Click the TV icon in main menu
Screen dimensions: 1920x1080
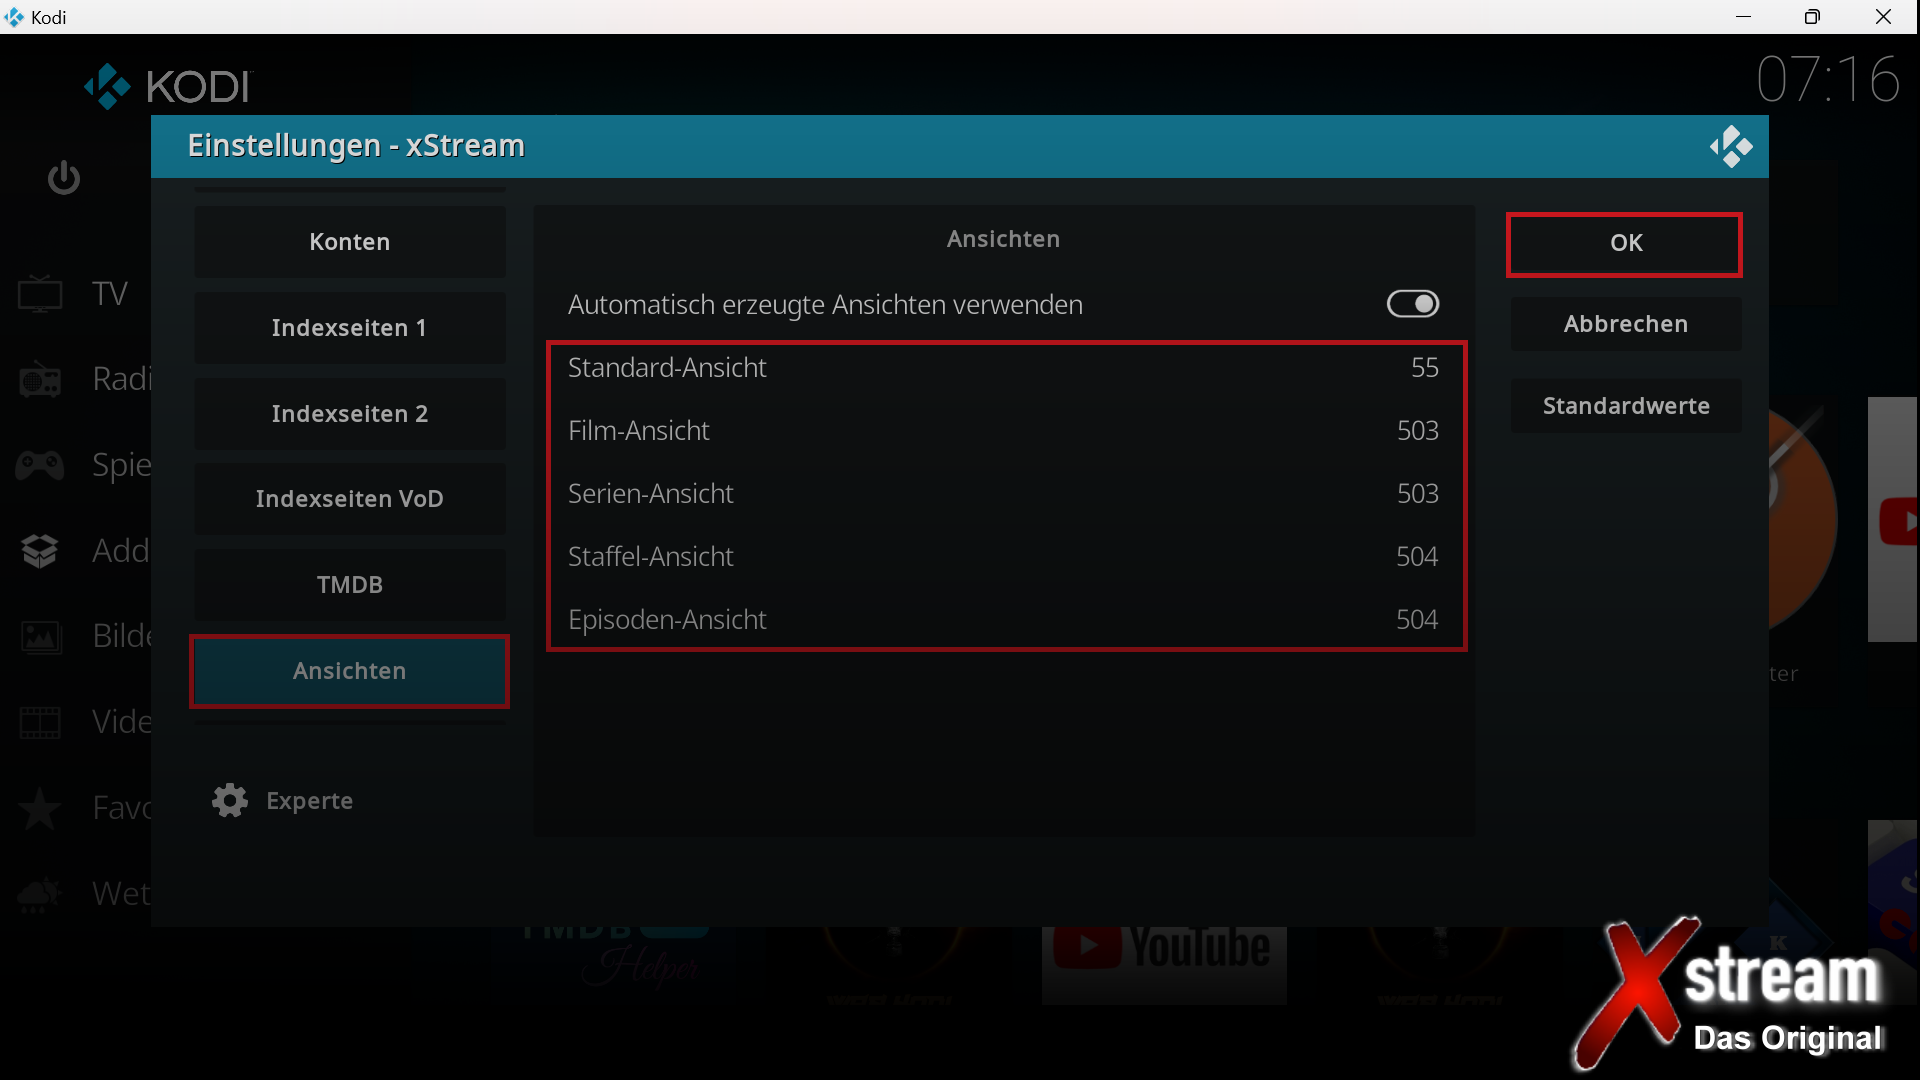coord(40,294)
